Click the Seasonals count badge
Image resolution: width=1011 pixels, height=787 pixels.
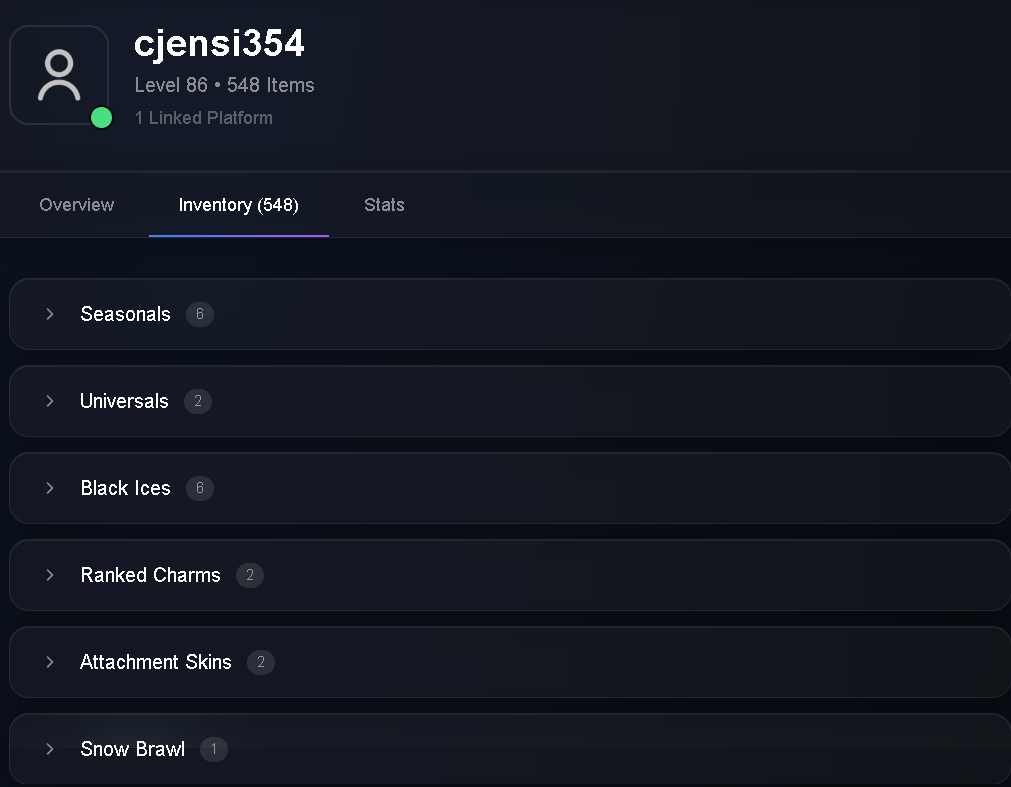point(200,314)
